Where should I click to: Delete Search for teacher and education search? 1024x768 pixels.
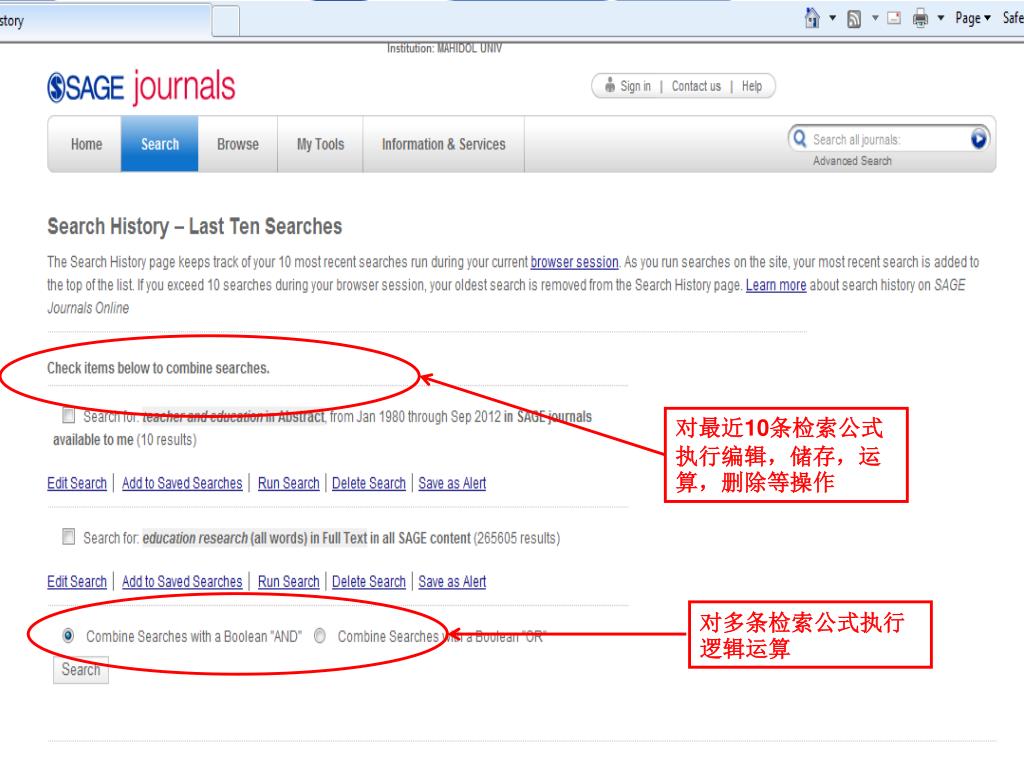[369, 483]
